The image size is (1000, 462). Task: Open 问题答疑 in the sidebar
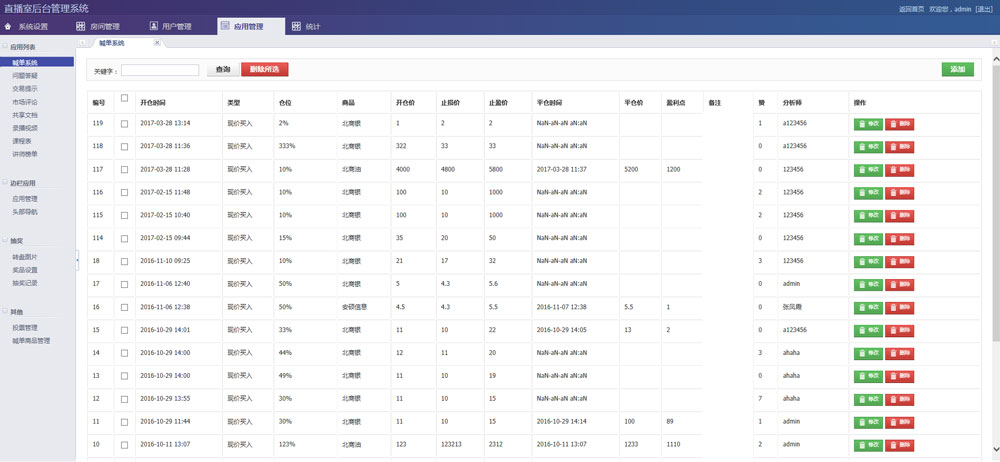[26, 75]
